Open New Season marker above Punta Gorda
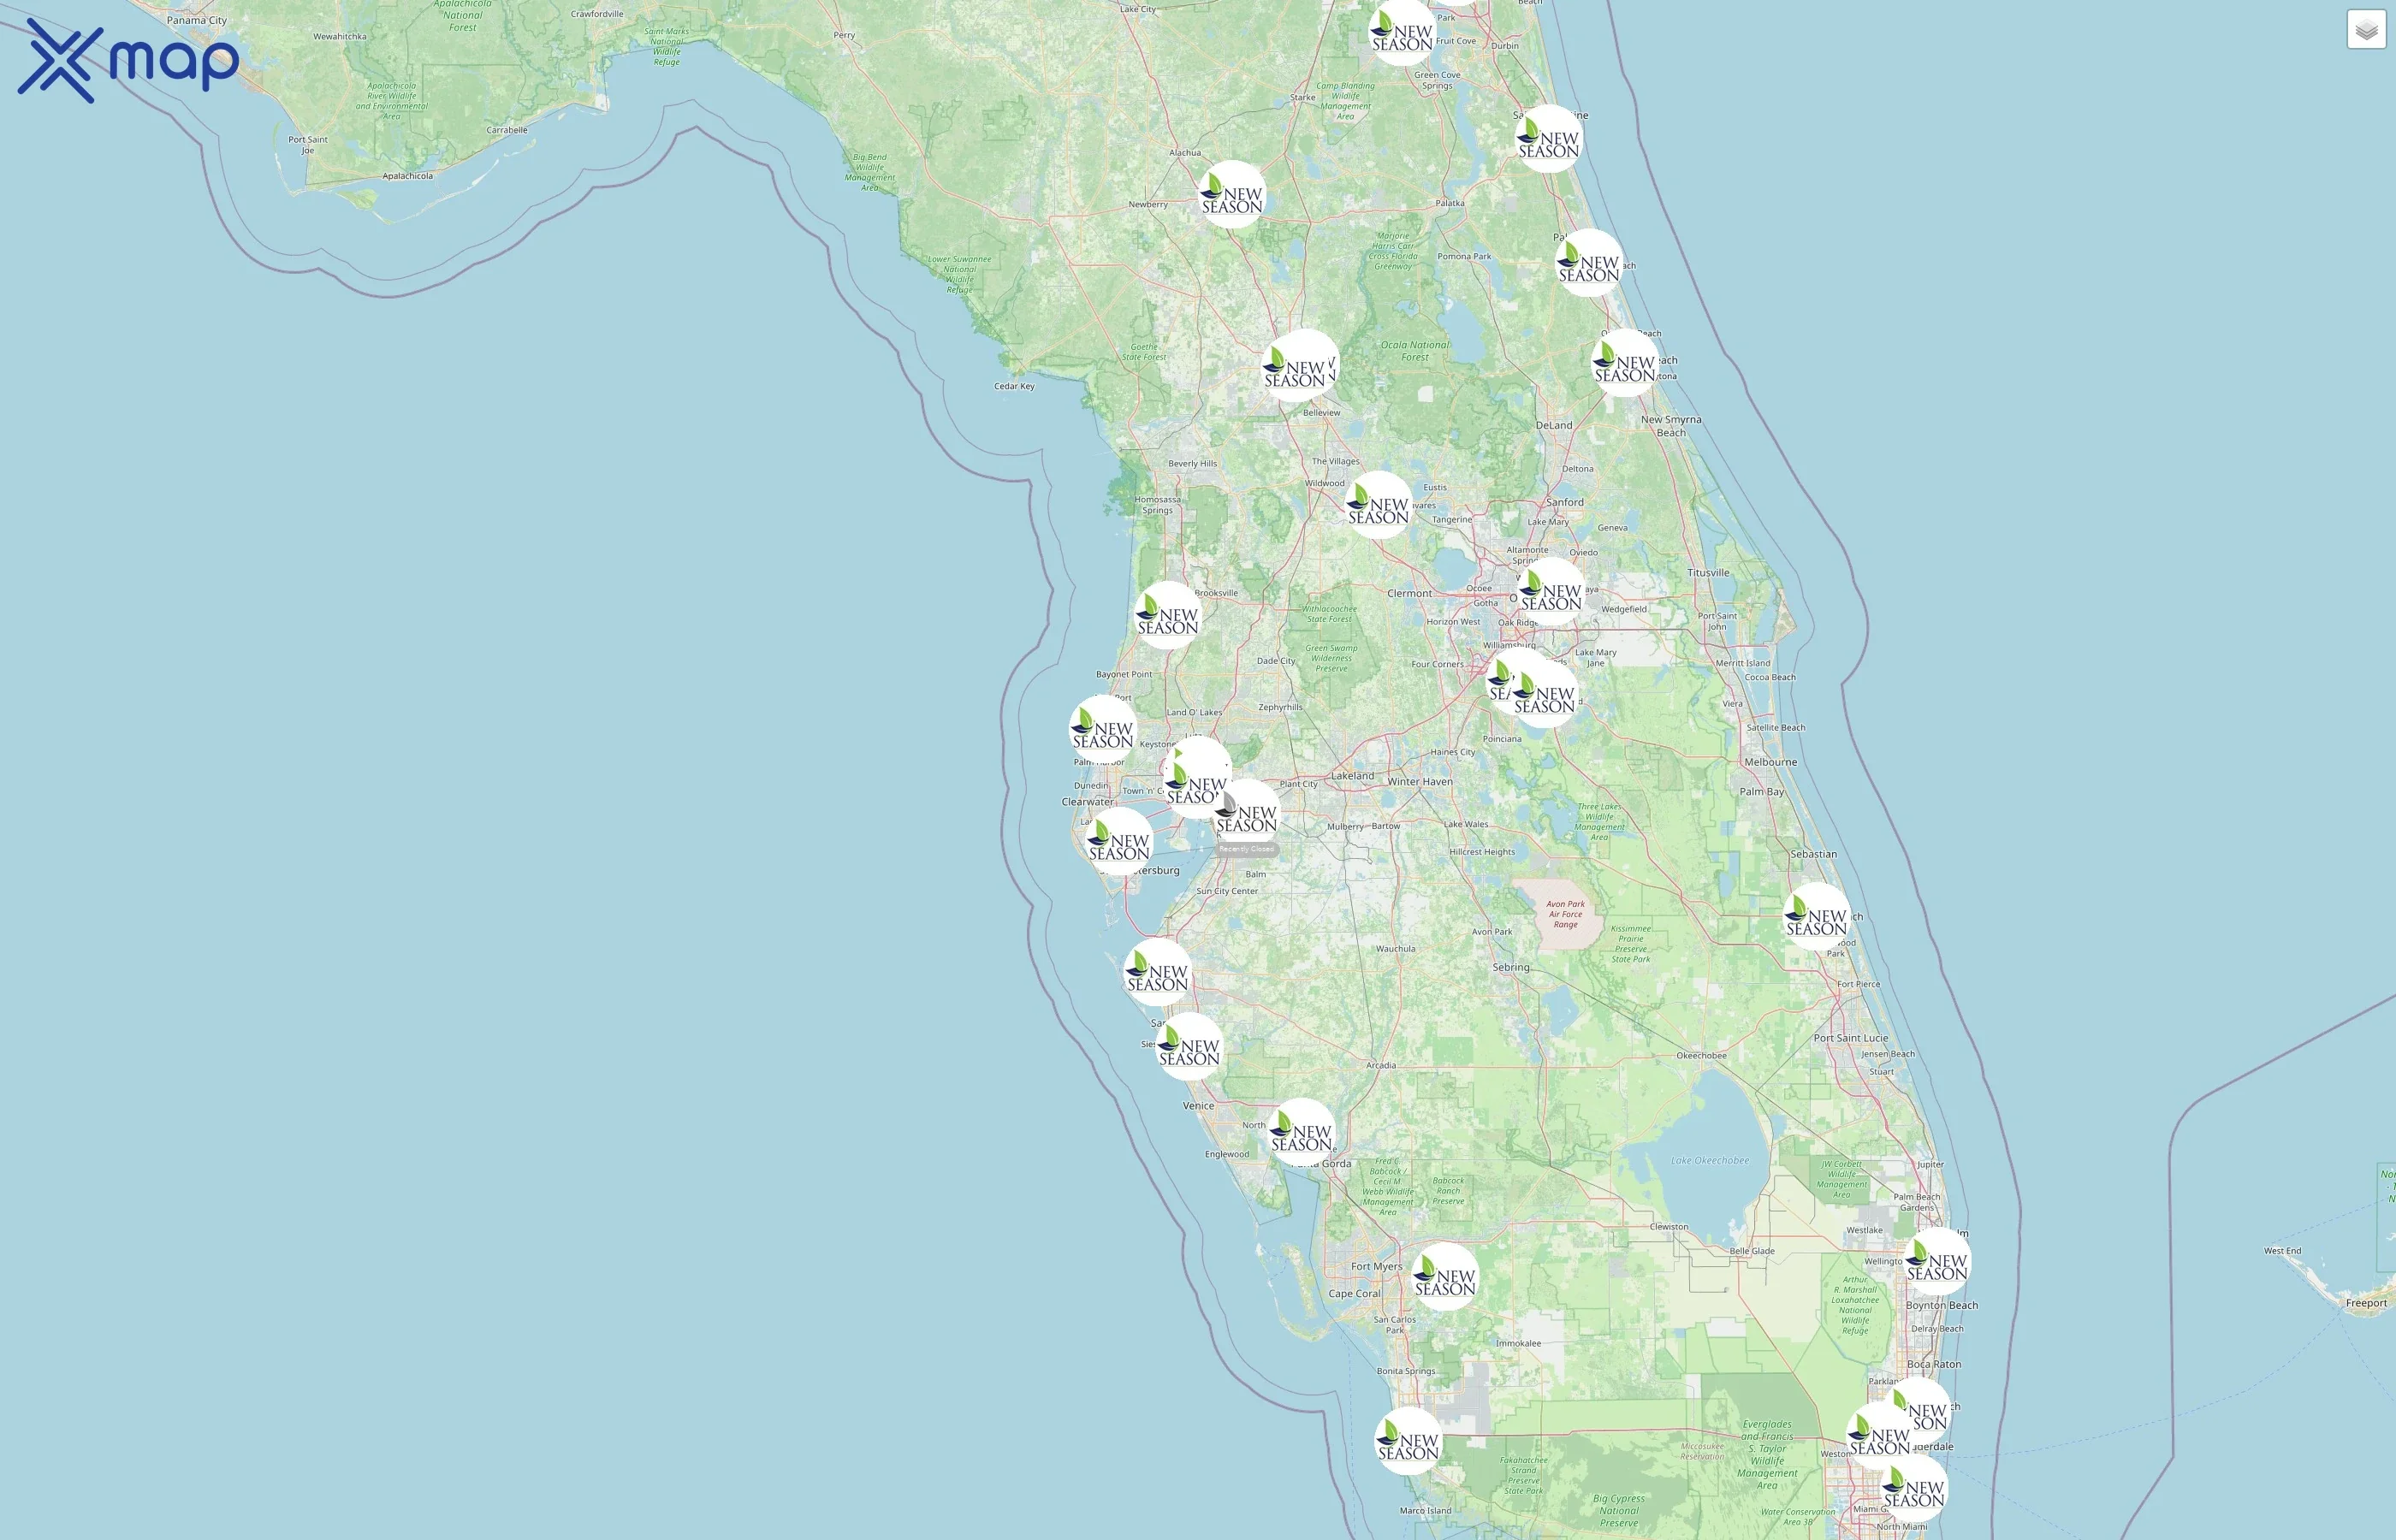Screen dimensions: 2396x1540 pos(1301,1133)
